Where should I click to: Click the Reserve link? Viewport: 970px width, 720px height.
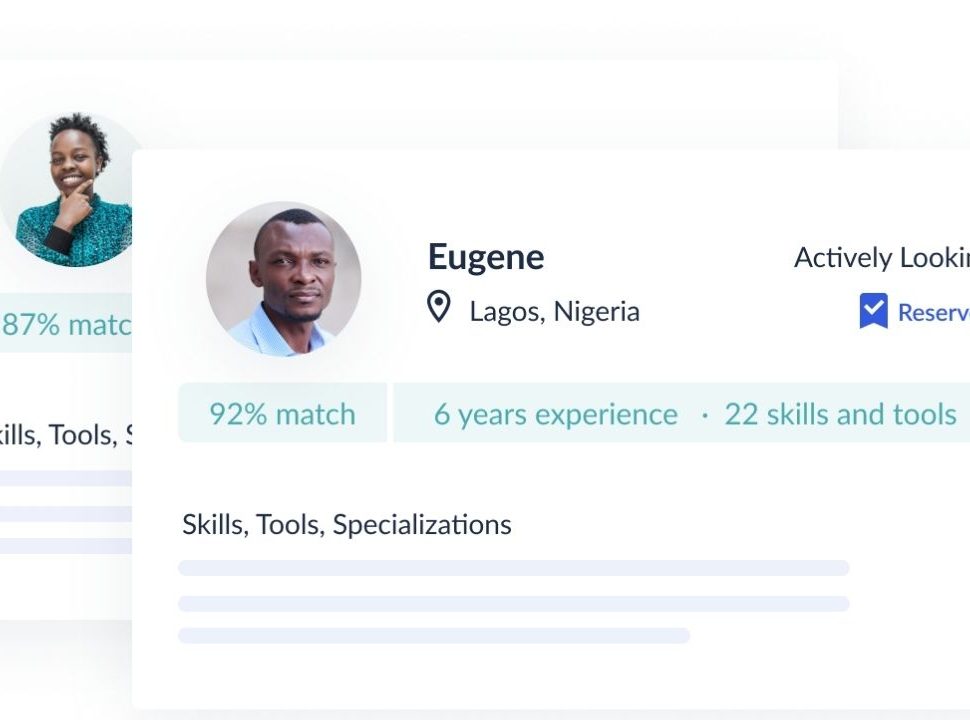point(934,312)
